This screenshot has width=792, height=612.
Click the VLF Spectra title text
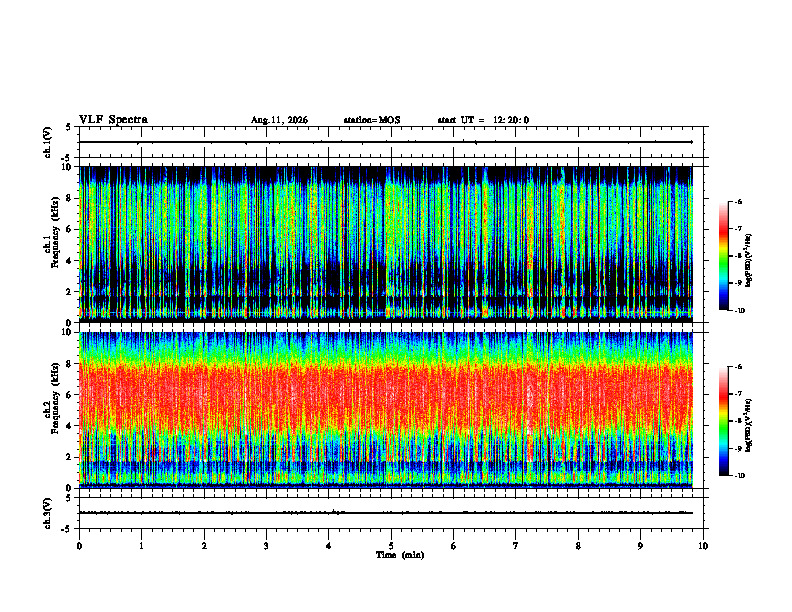coord(113,120)
